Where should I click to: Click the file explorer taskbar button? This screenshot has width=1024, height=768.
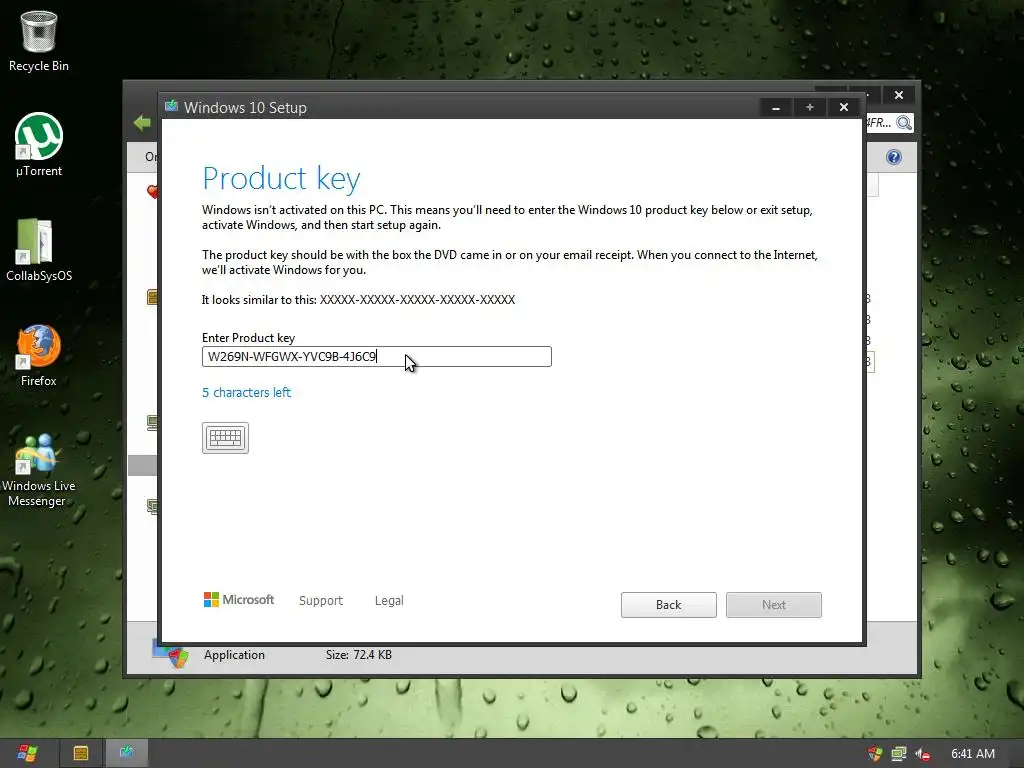(x=81, y=753)
